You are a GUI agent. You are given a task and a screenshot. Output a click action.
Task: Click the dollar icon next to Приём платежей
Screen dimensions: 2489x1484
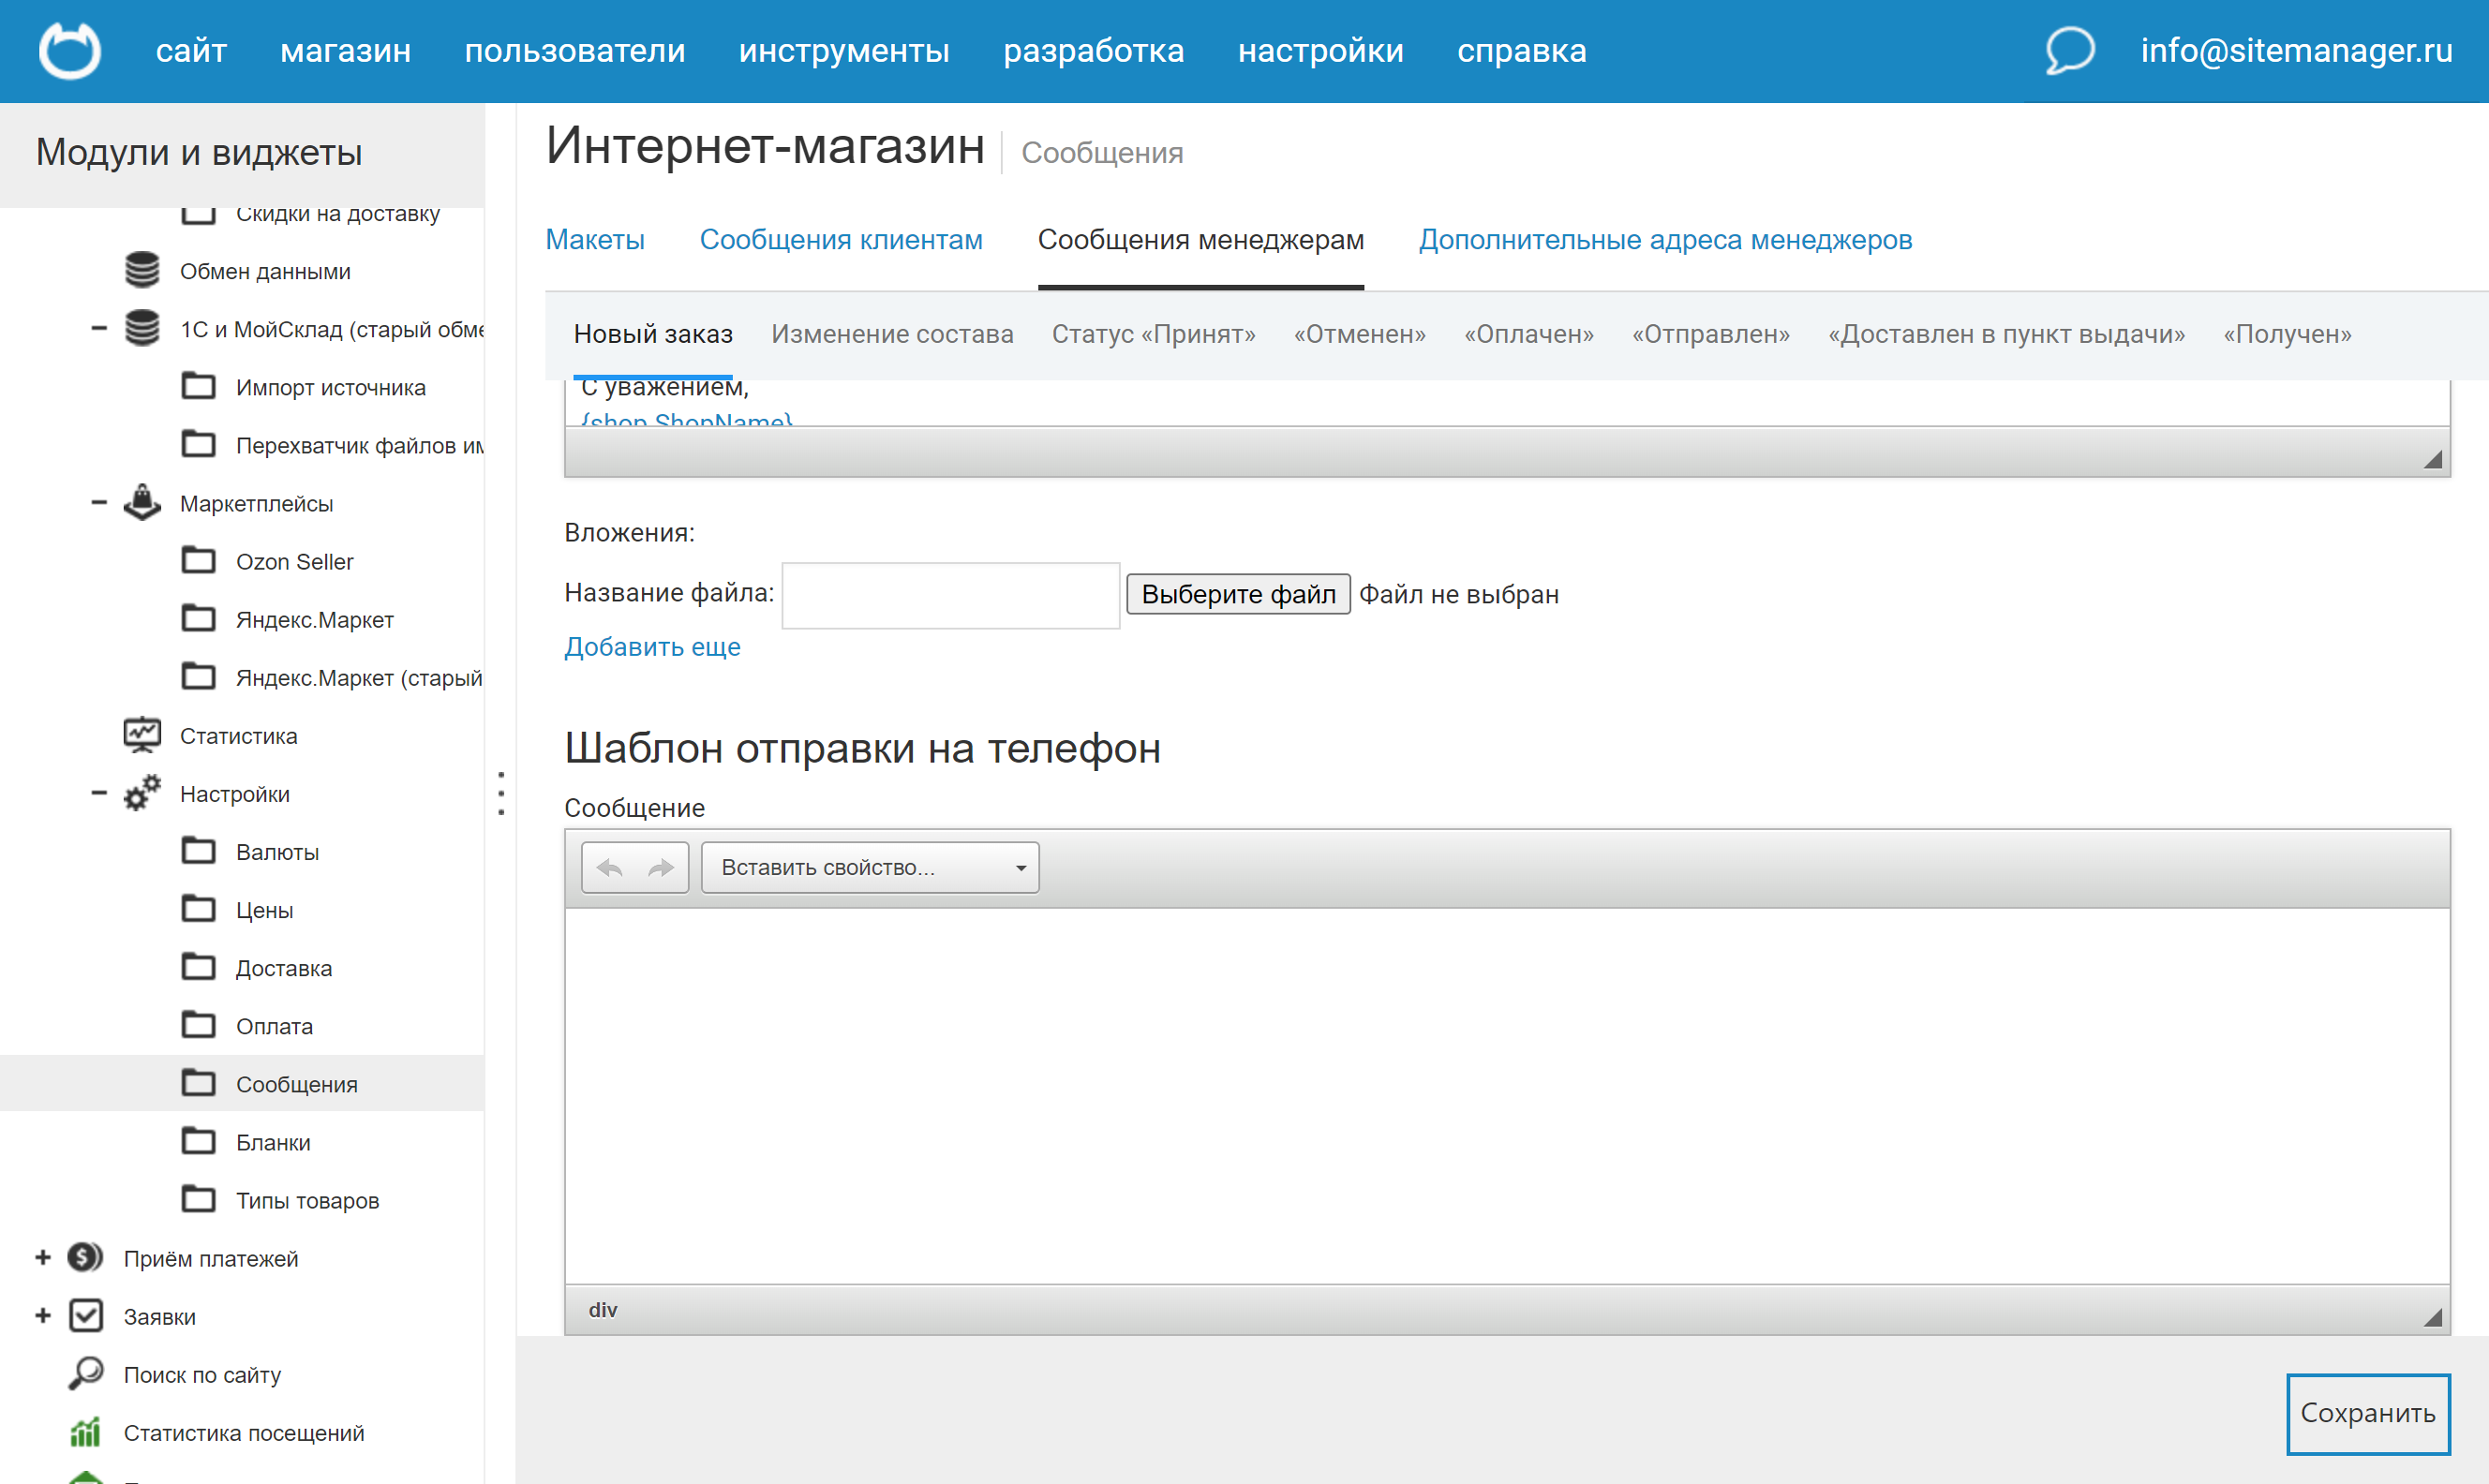pyautogui.click(x=84, y=1257)
